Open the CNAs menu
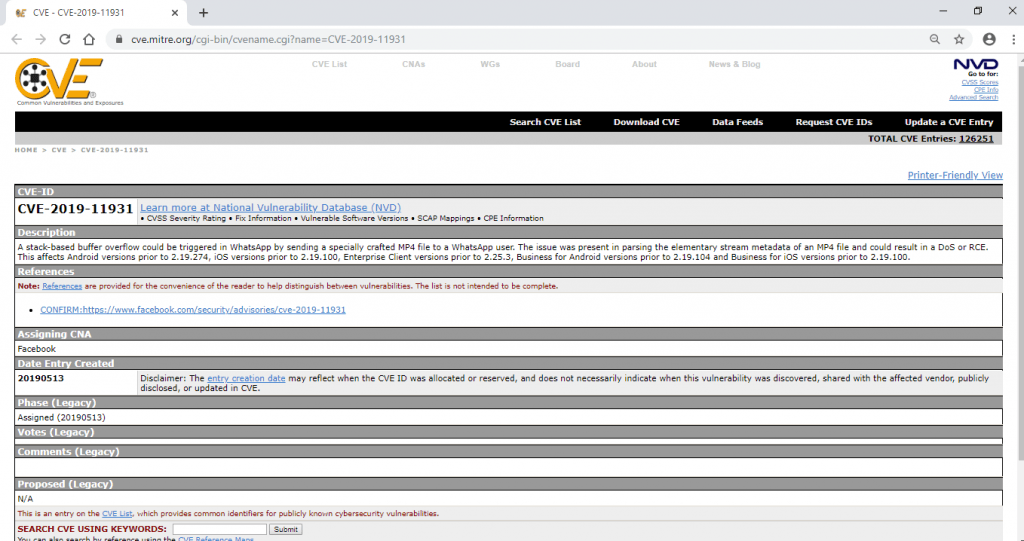The width and height of the screenshot is (1024, 541). pyautogui.click(x=413, y=64)
